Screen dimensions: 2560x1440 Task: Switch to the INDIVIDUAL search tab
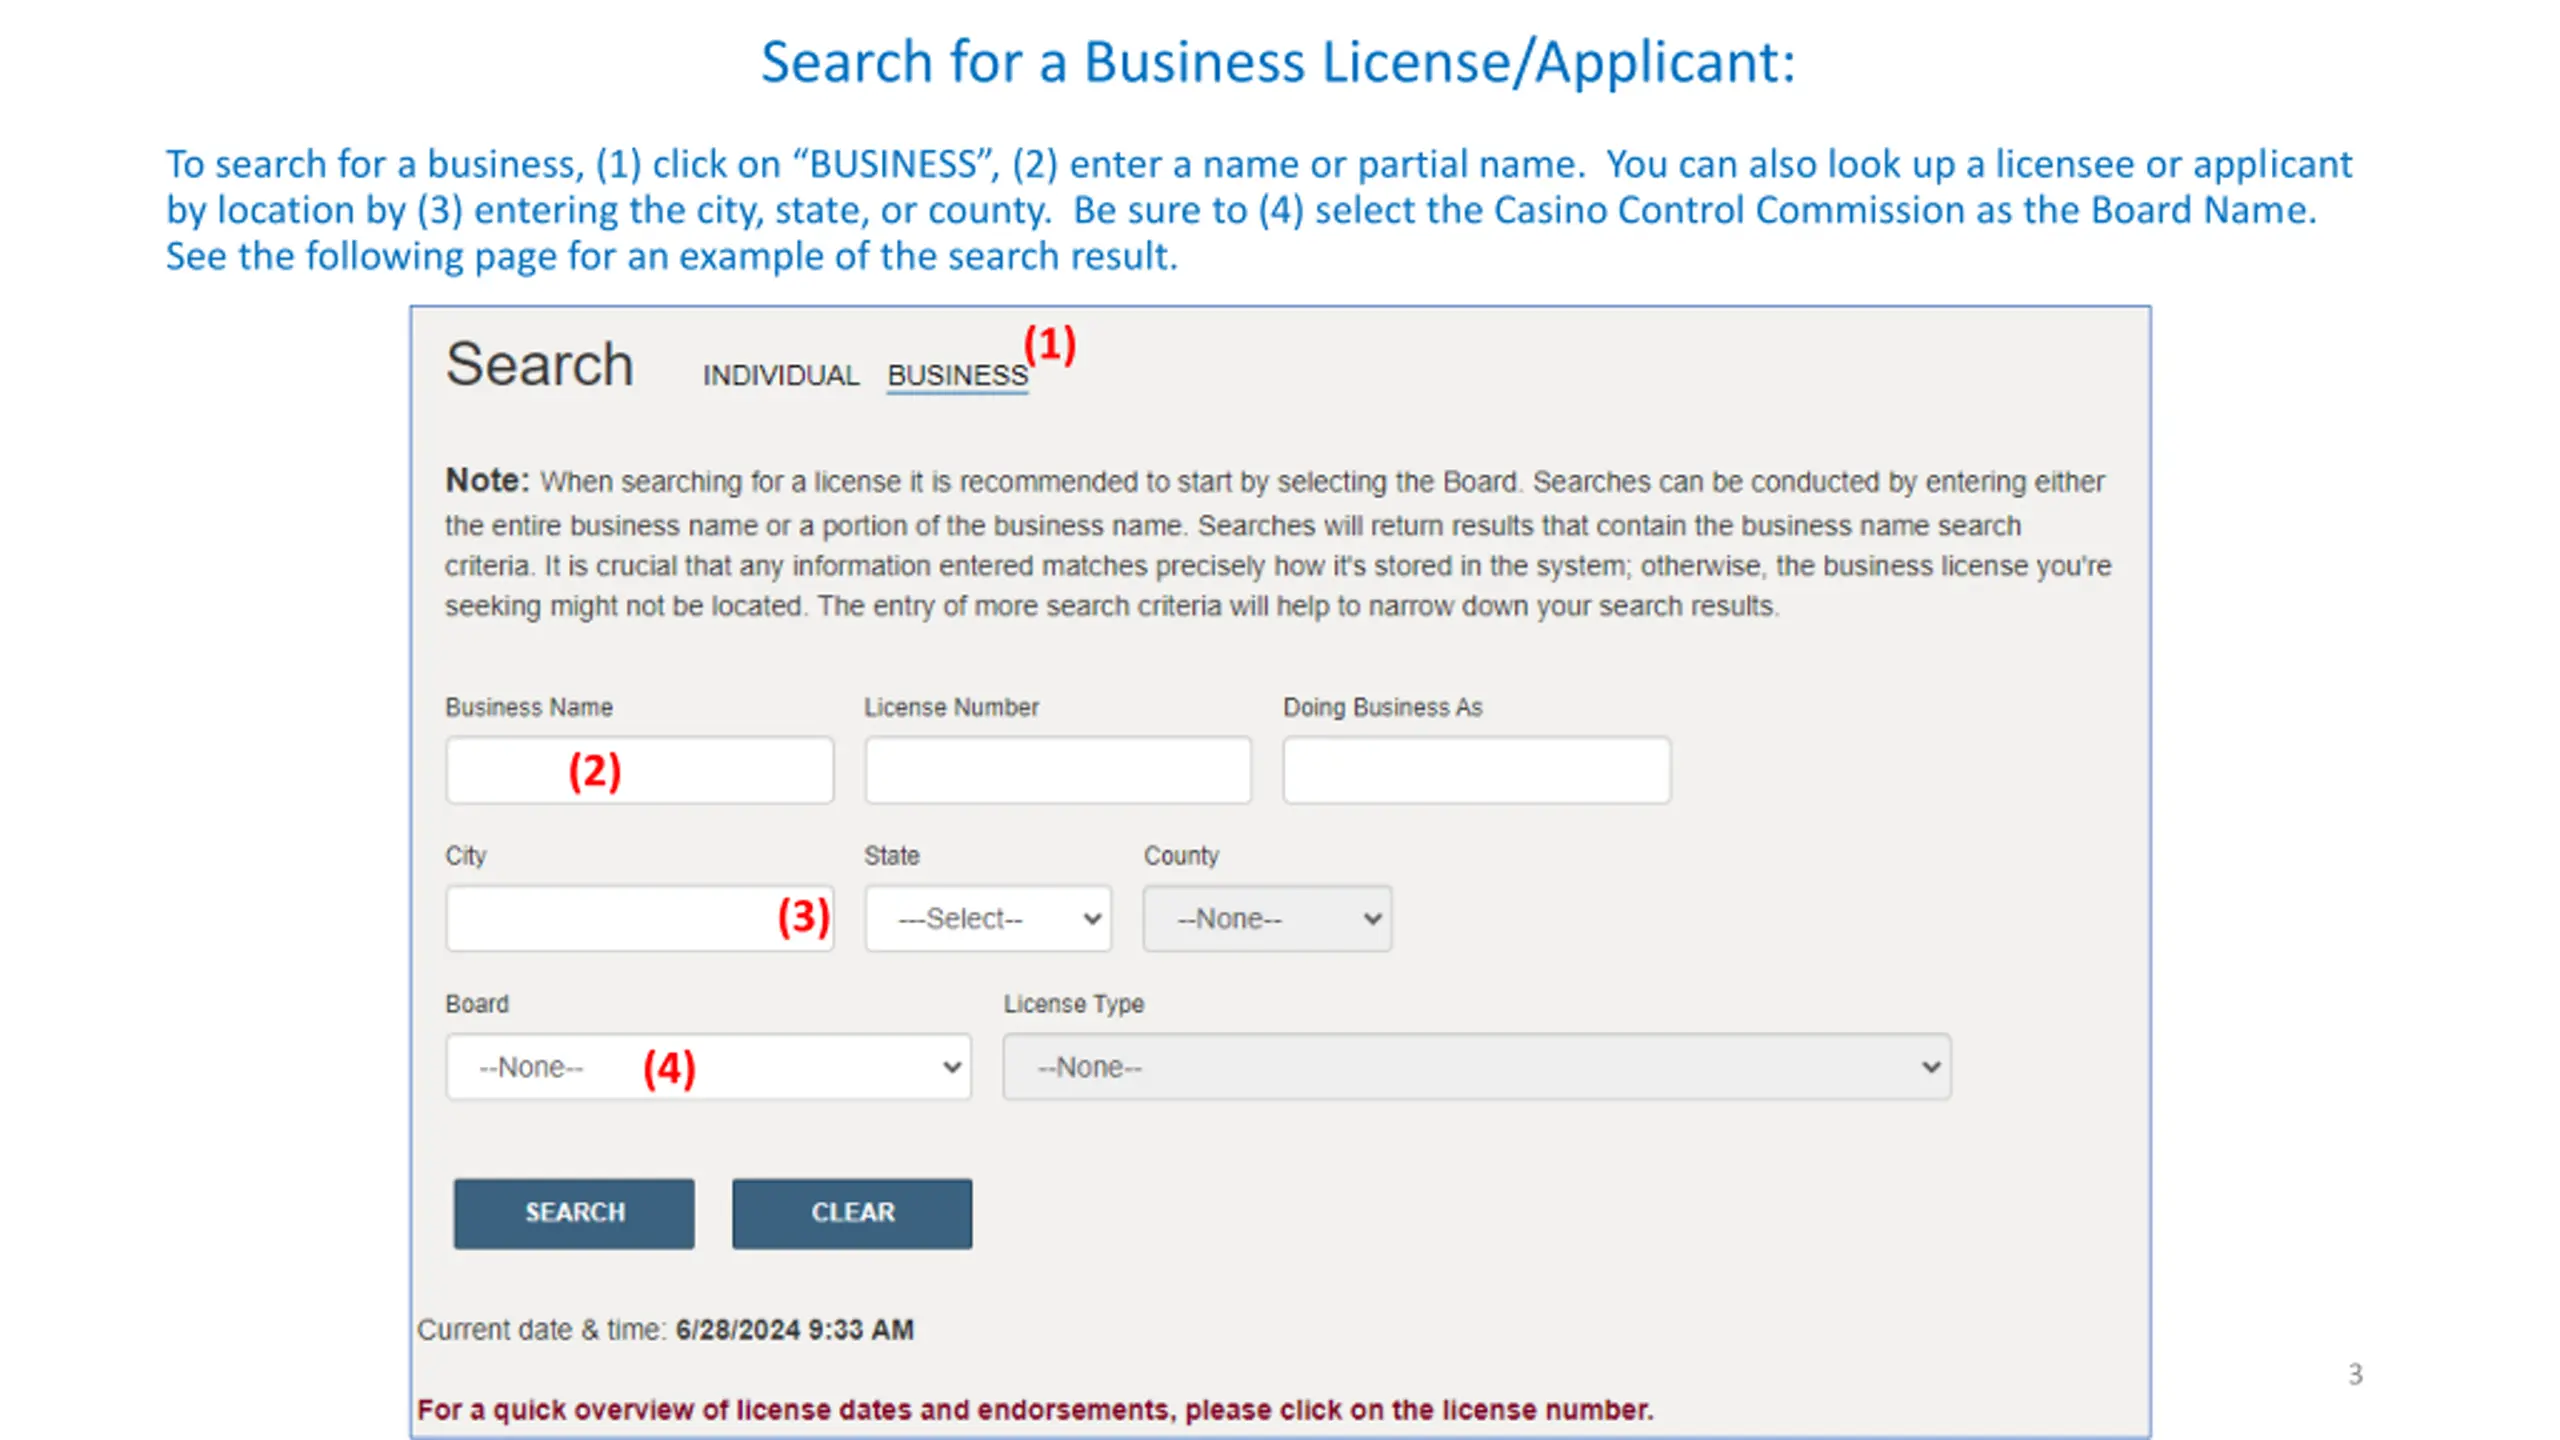pyautogui.click(x=780, y=375)
